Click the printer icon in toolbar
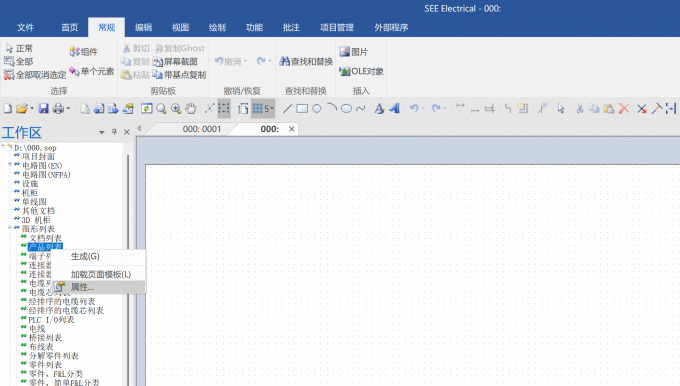Screen dimensions: 680x386 click(x=58, y=108)
